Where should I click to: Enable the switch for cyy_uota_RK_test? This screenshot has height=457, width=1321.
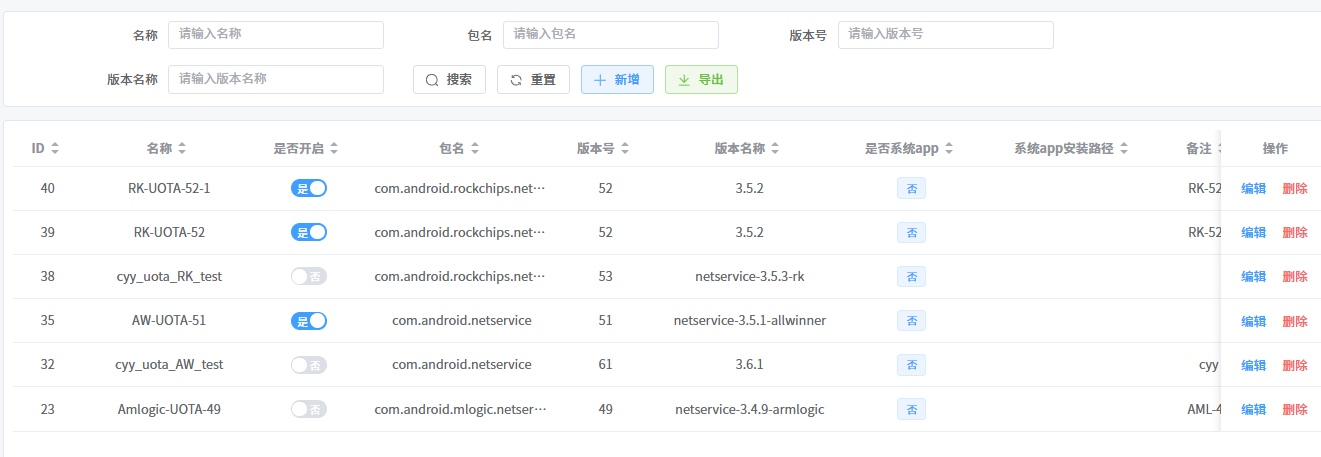click(x=309, y=276)
